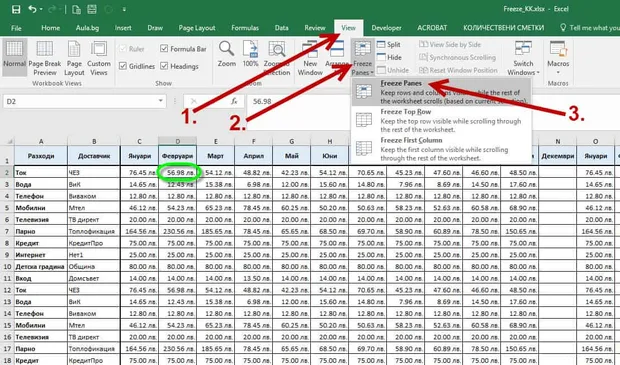Toggle the Formula Bar checkbox

pyautogui.click(x=164, y=49)
